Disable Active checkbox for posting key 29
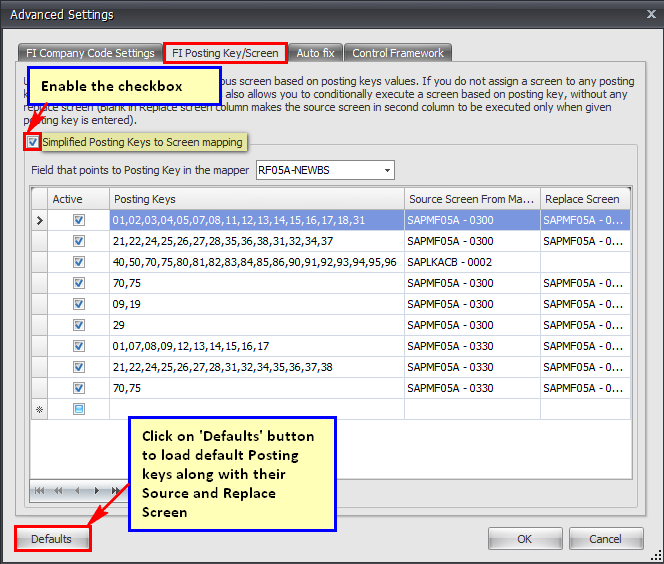The image size is (664, 564). click(79, 325)
